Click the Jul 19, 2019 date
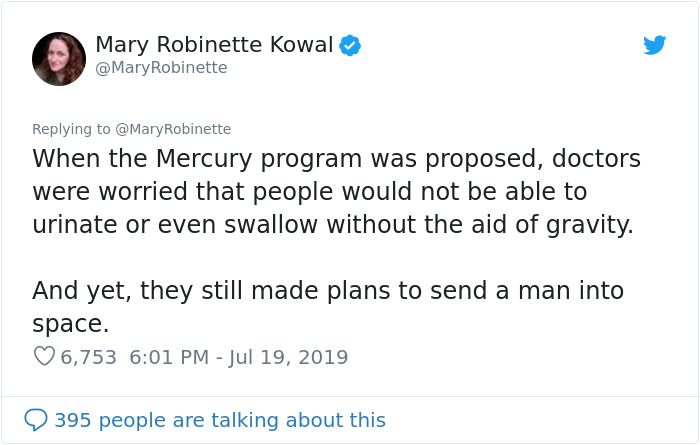 [x=288, y=357]
